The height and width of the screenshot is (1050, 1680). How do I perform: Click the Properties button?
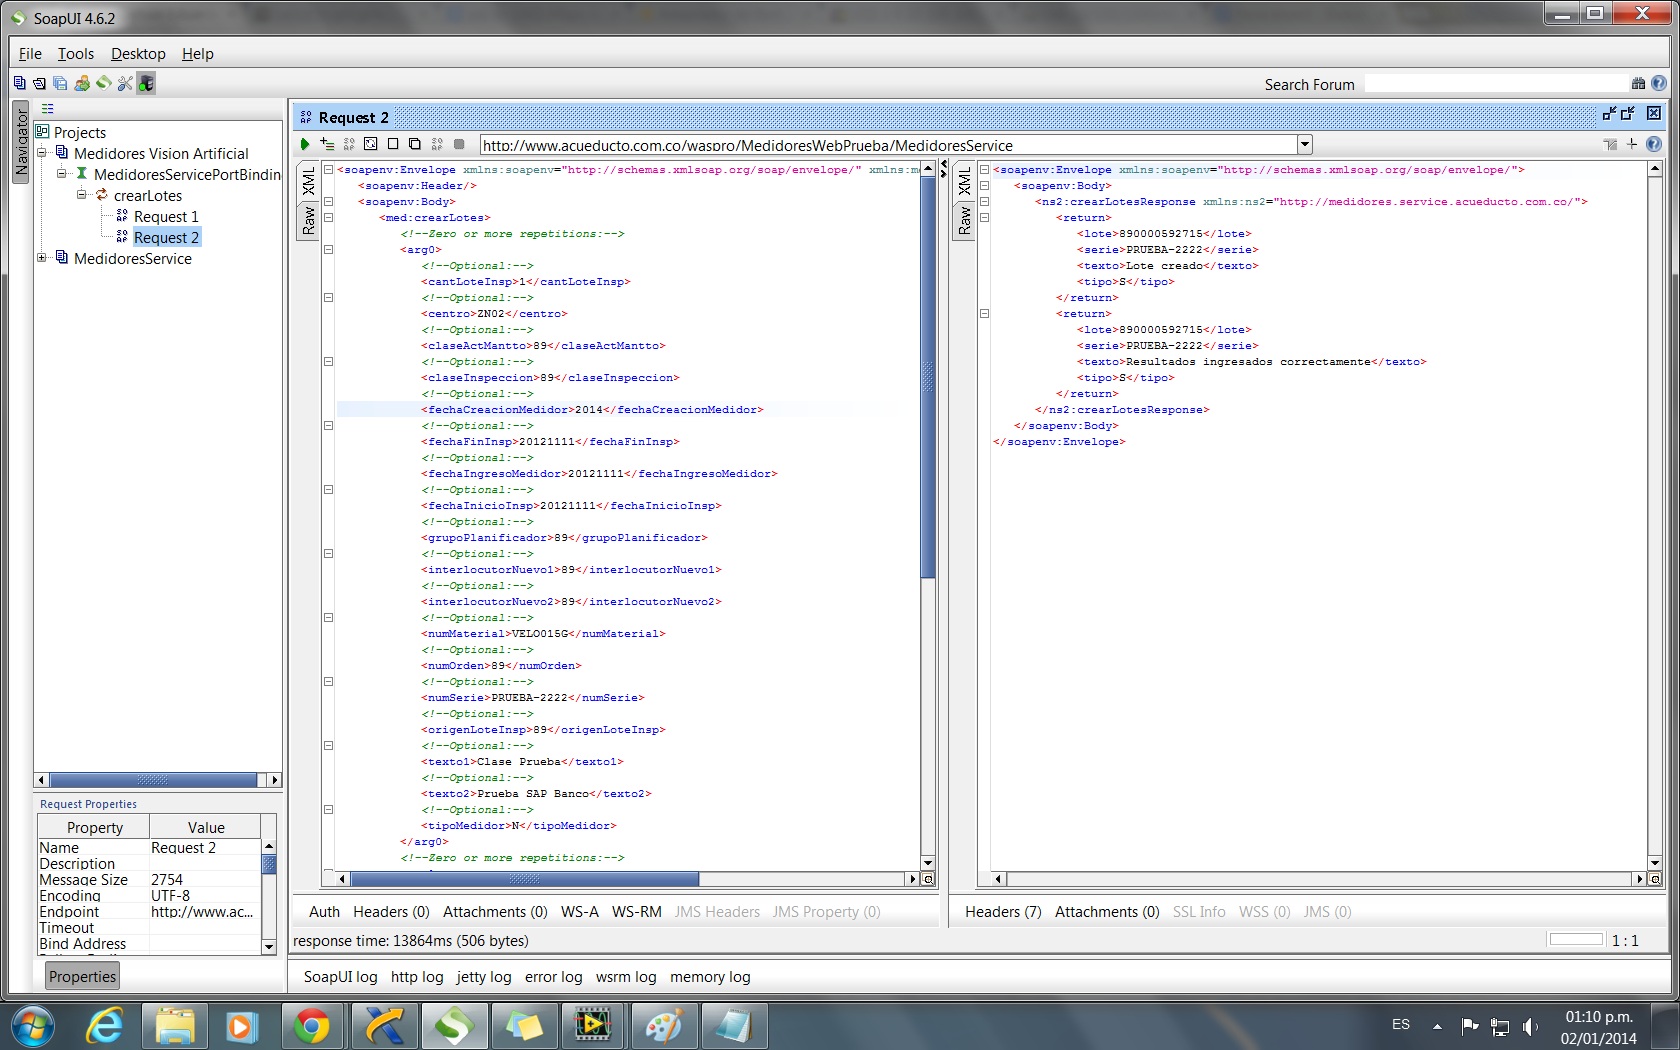[83, 977]
